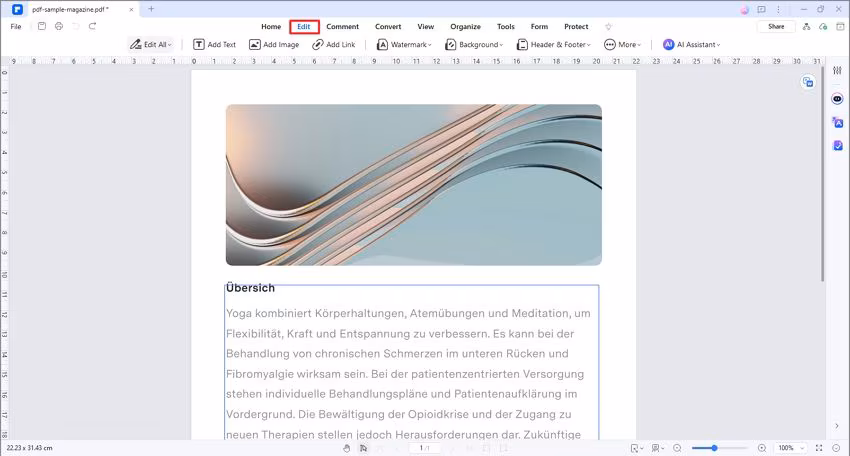Click the Add Text tool
Viewport: 850px width, 456px height.
click(x=215, y=44)
